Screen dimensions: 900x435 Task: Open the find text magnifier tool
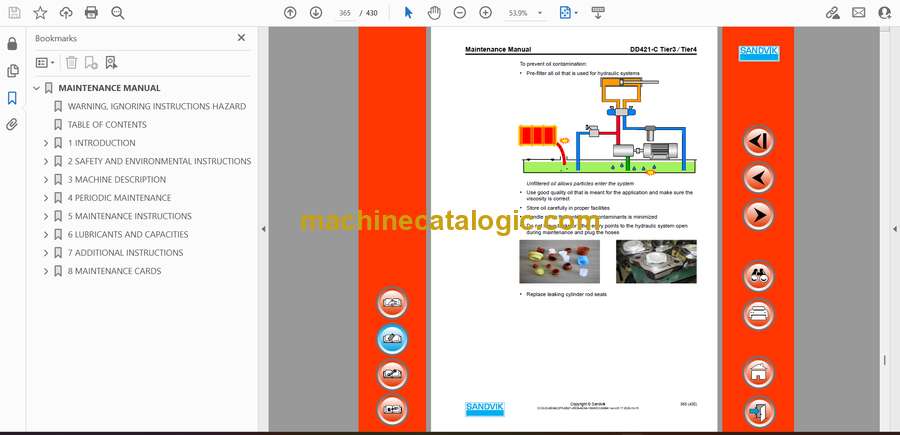(118, 13)
